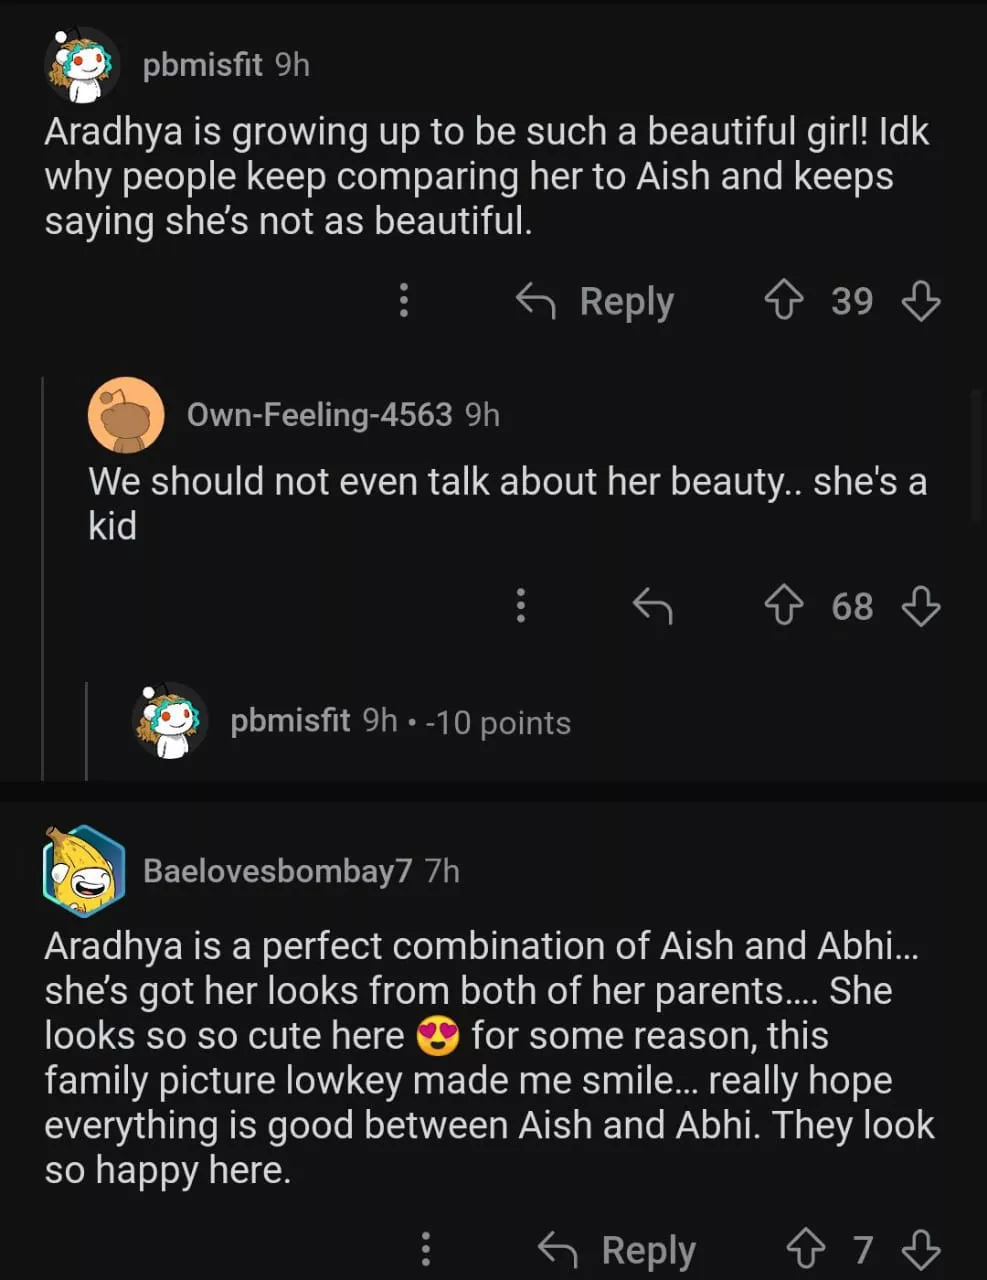
Task: Open pbmisfit's avatar on top comment
Action: tap(82, 66)
